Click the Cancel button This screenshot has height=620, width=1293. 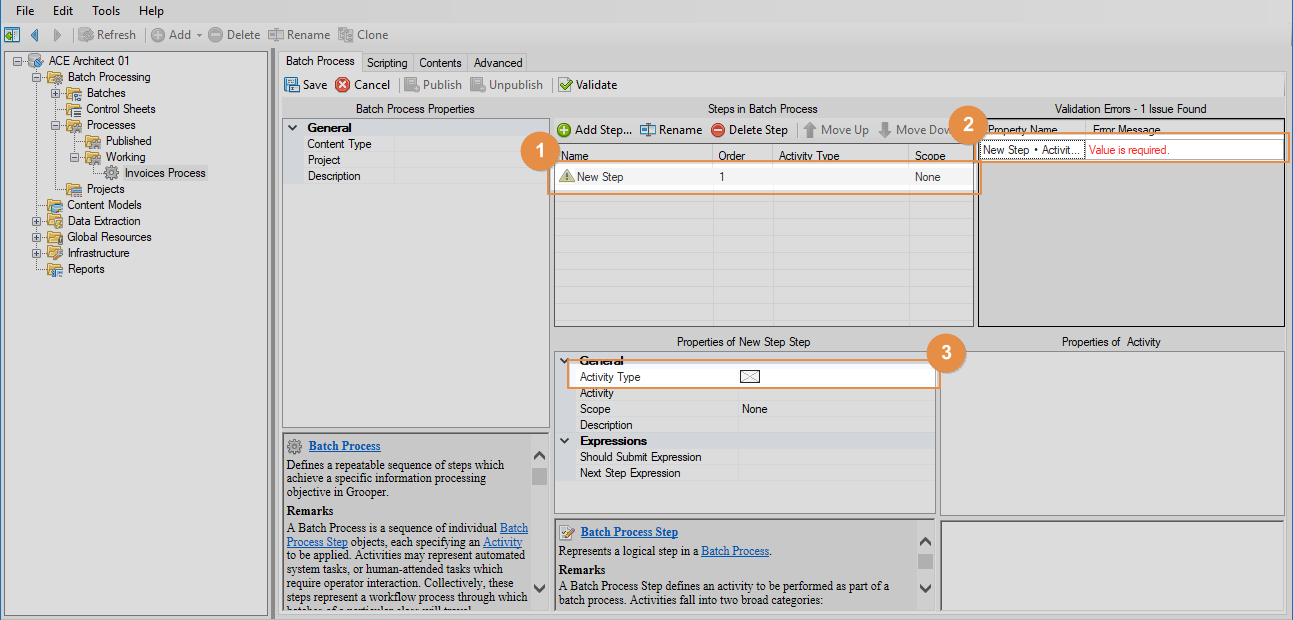363,85
